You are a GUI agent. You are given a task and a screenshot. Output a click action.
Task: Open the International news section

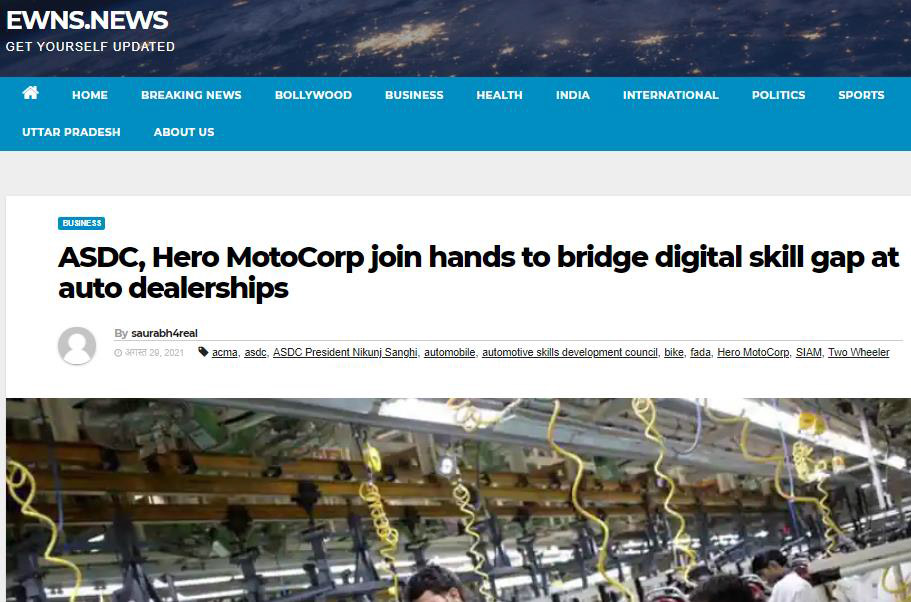(x=670, y=95)
